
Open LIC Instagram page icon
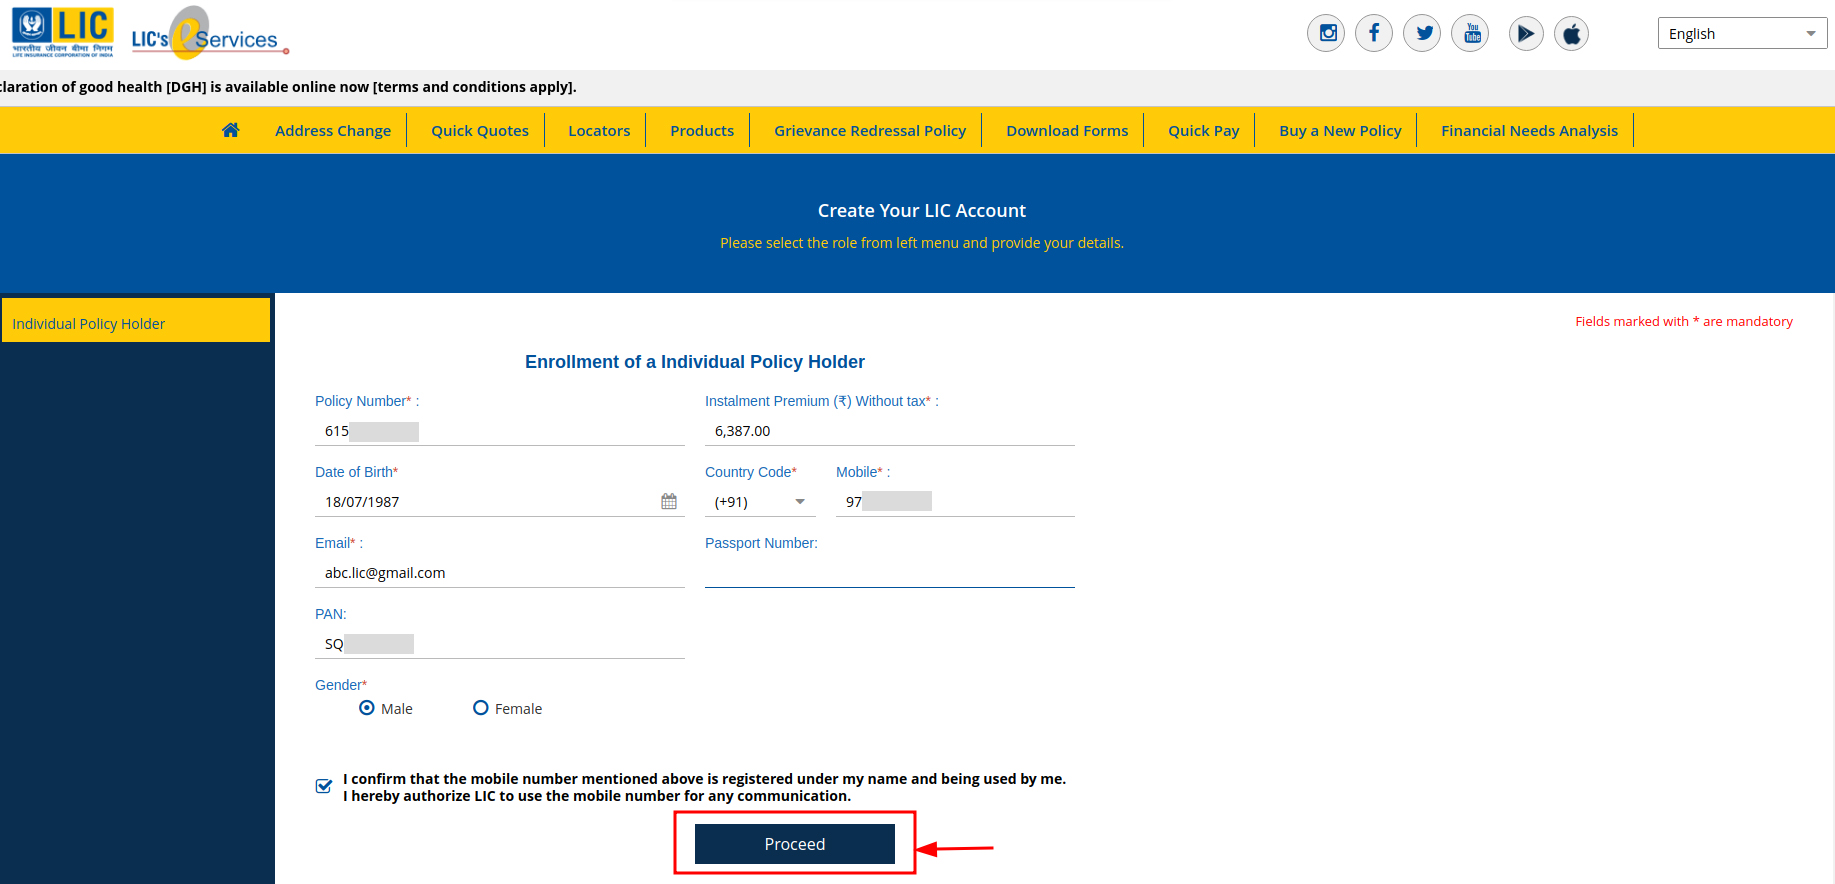[1326, 33]
